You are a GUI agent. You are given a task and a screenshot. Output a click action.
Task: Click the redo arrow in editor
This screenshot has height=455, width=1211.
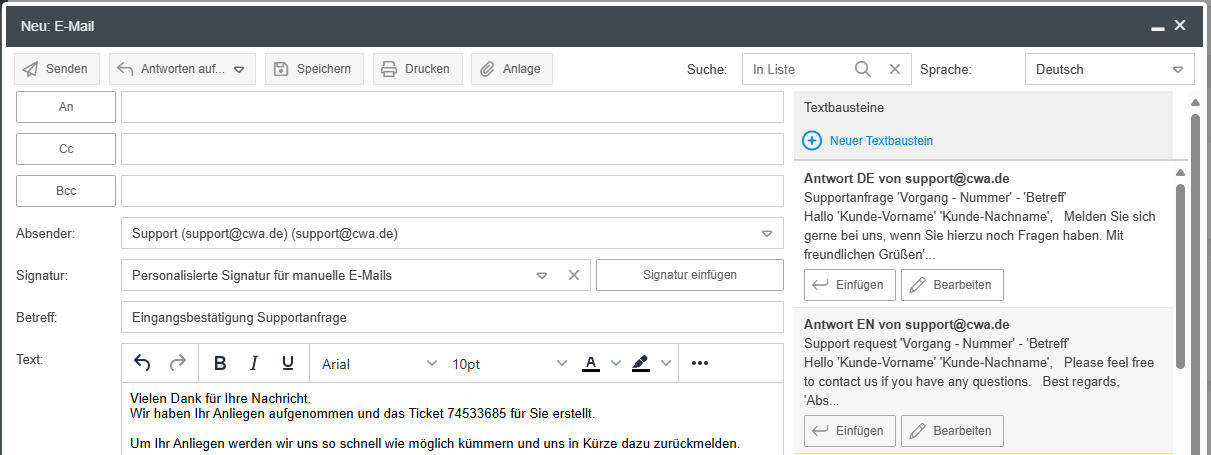pos(177,363)
